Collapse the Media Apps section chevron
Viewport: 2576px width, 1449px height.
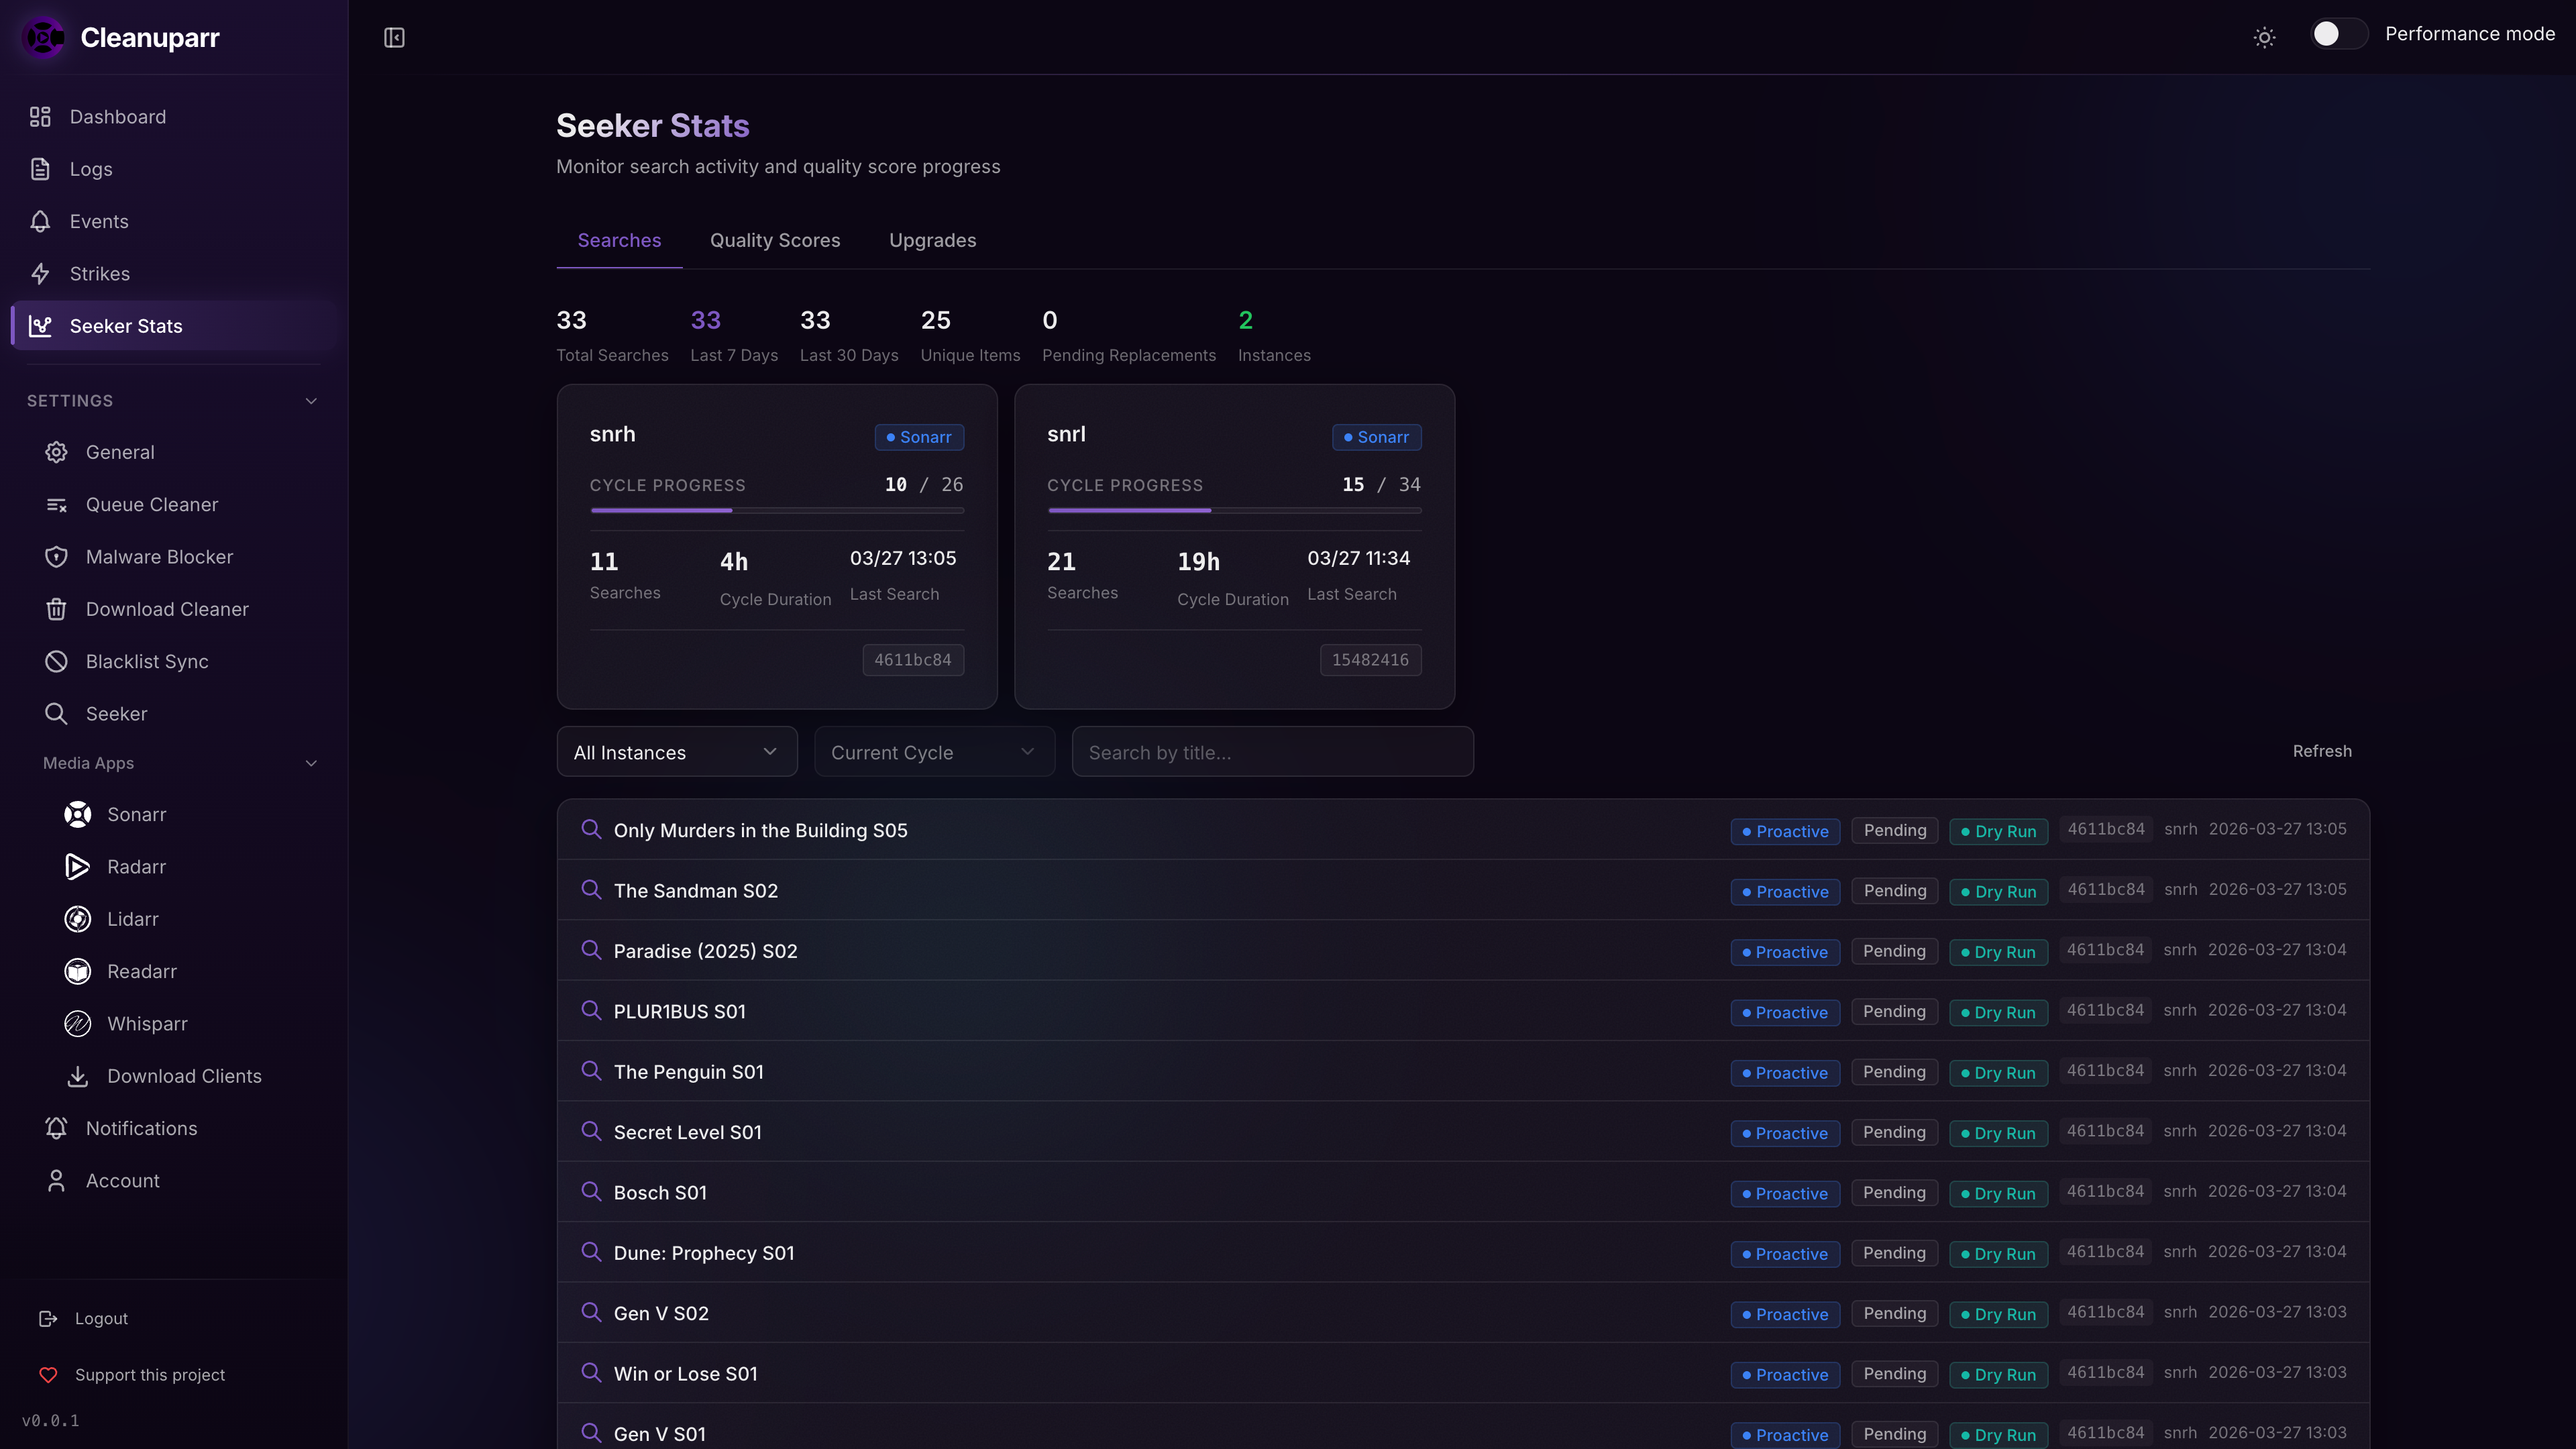click(x=311, y=763)
